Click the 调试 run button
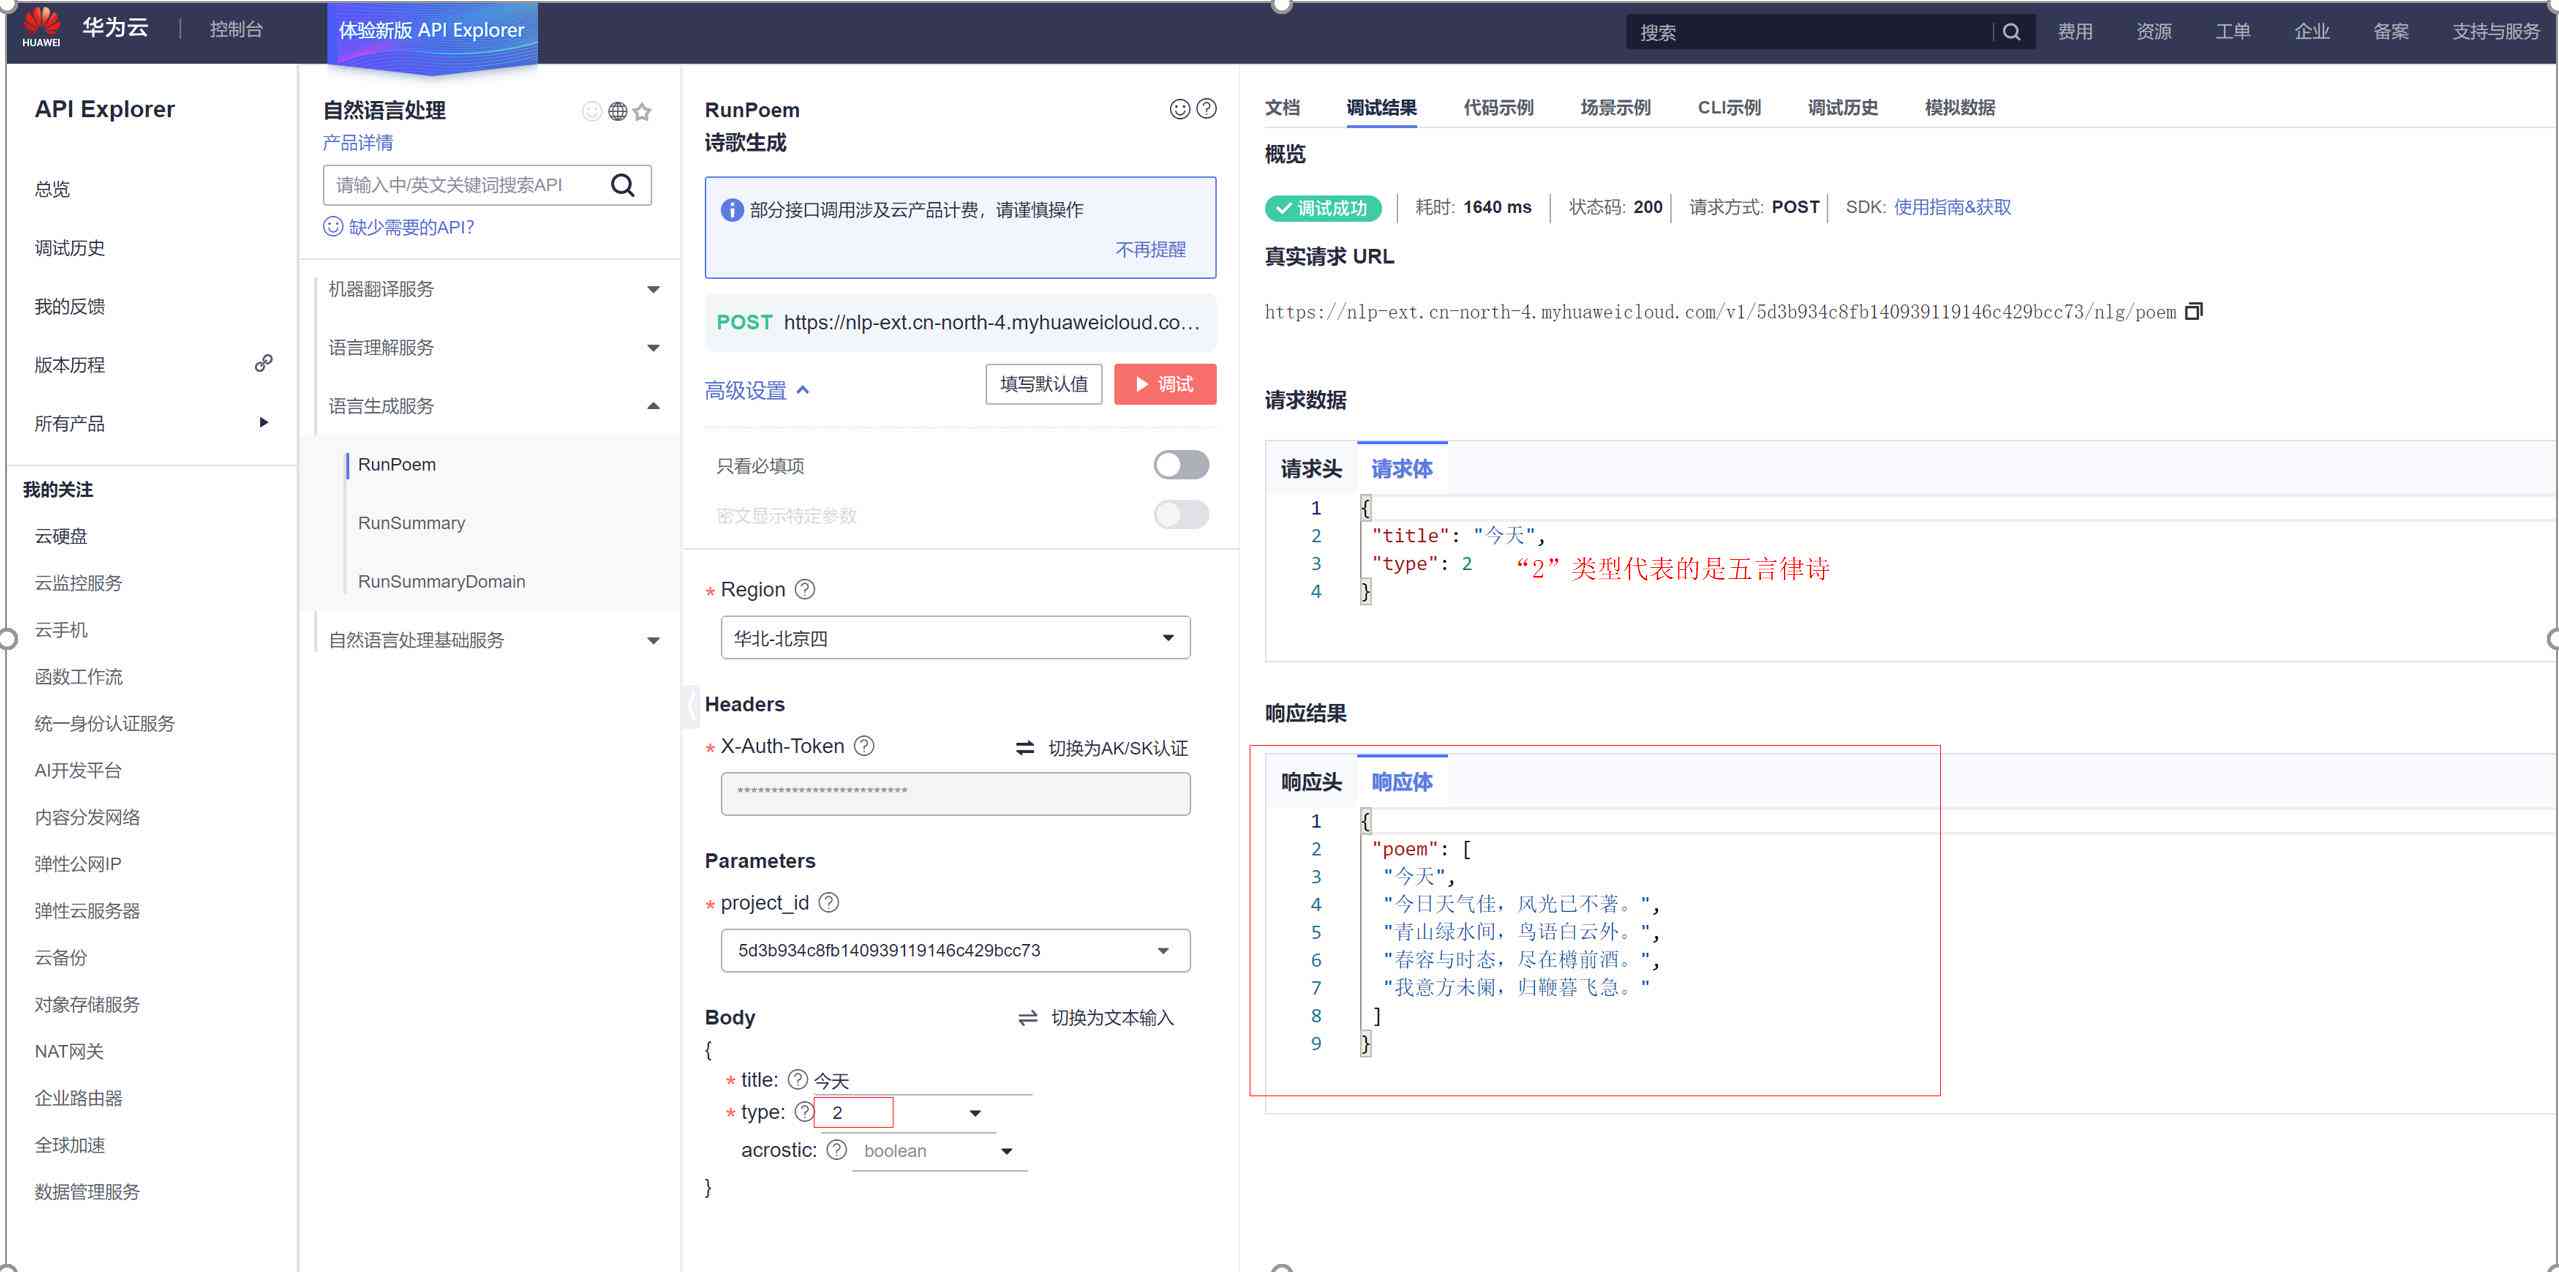Viewport: 2559px width, 1272px height. (x=1165, y=384)
